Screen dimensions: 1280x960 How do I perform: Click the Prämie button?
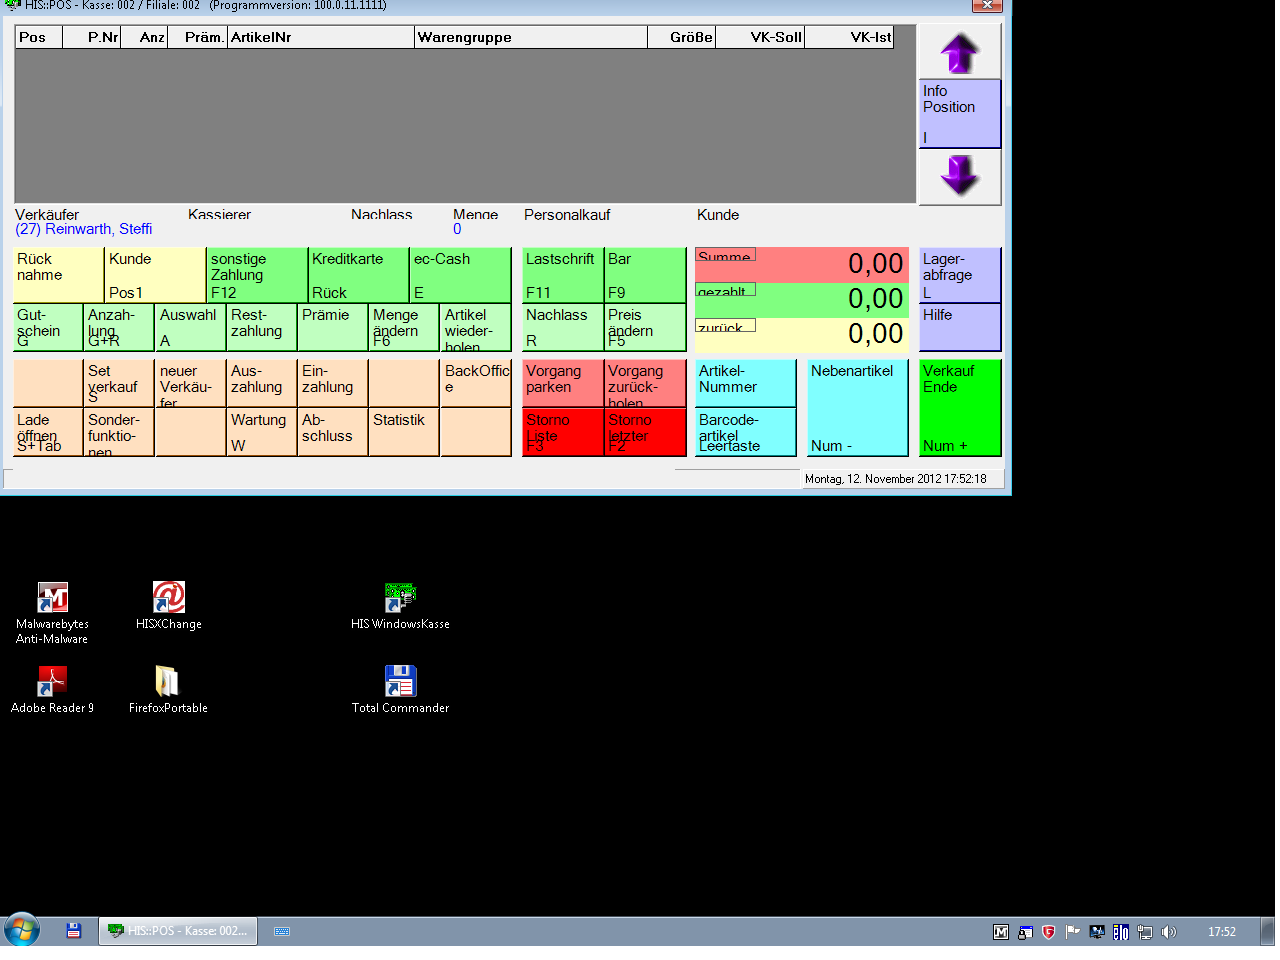point(333,327)
